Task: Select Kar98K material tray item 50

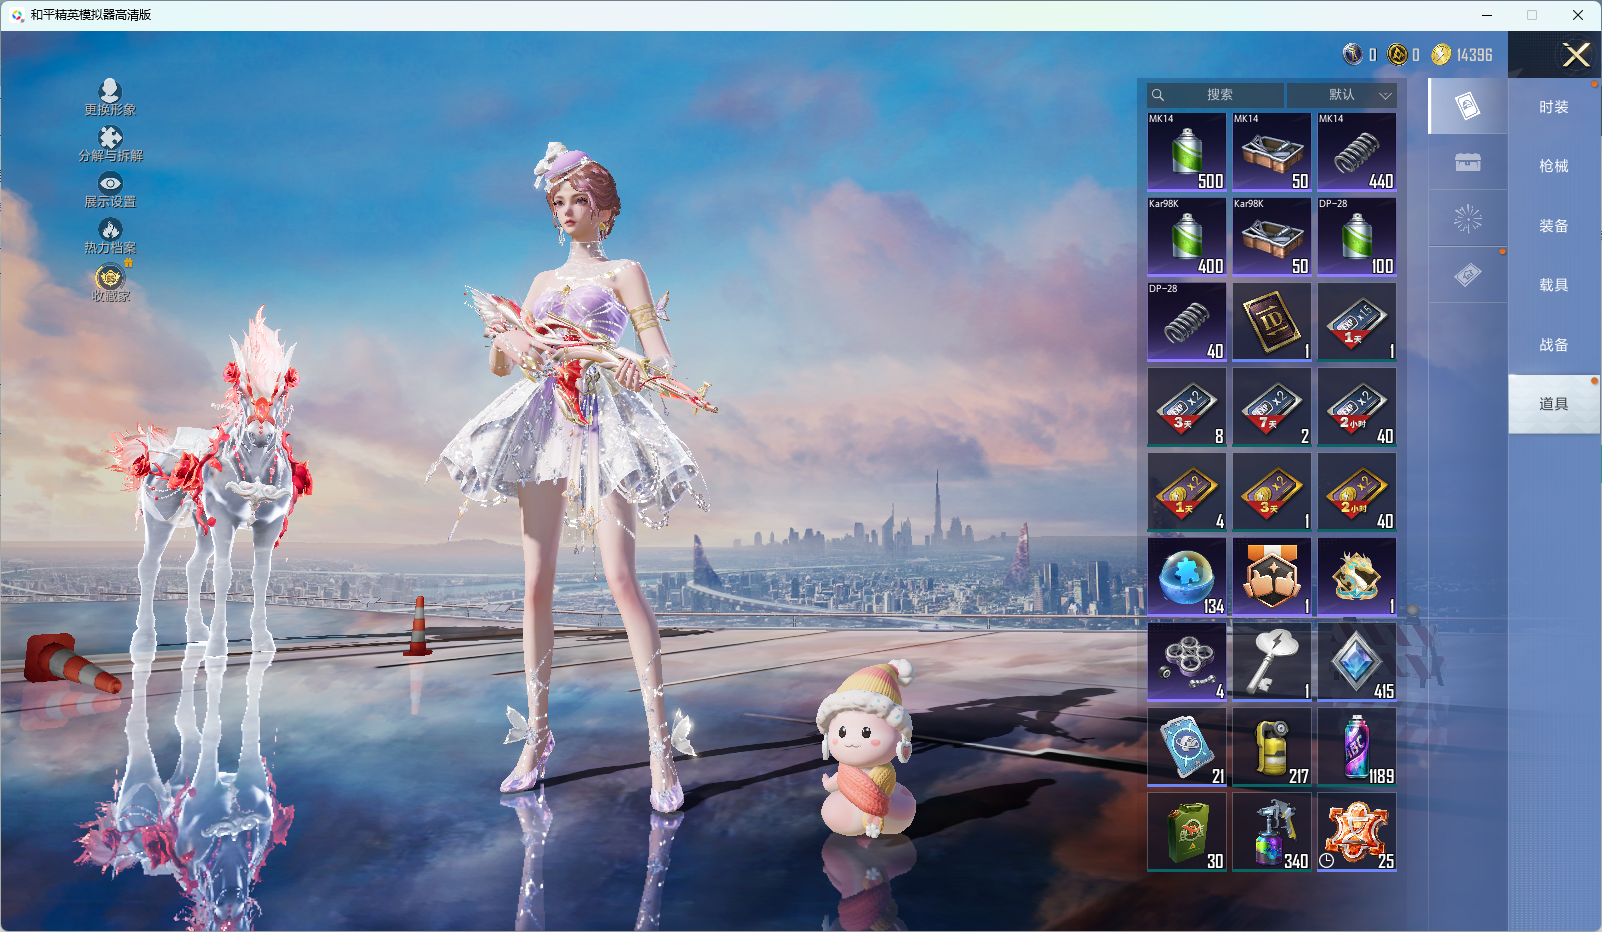Action: (x=1272, y=237)
